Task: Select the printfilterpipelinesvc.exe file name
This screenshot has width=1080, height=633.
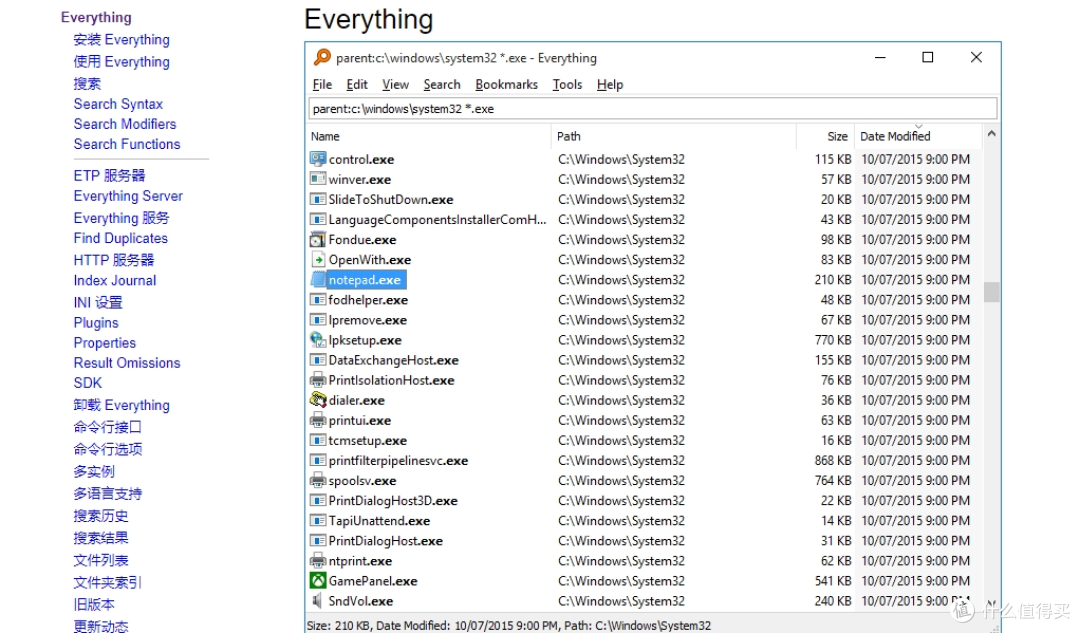Action: 398,460
